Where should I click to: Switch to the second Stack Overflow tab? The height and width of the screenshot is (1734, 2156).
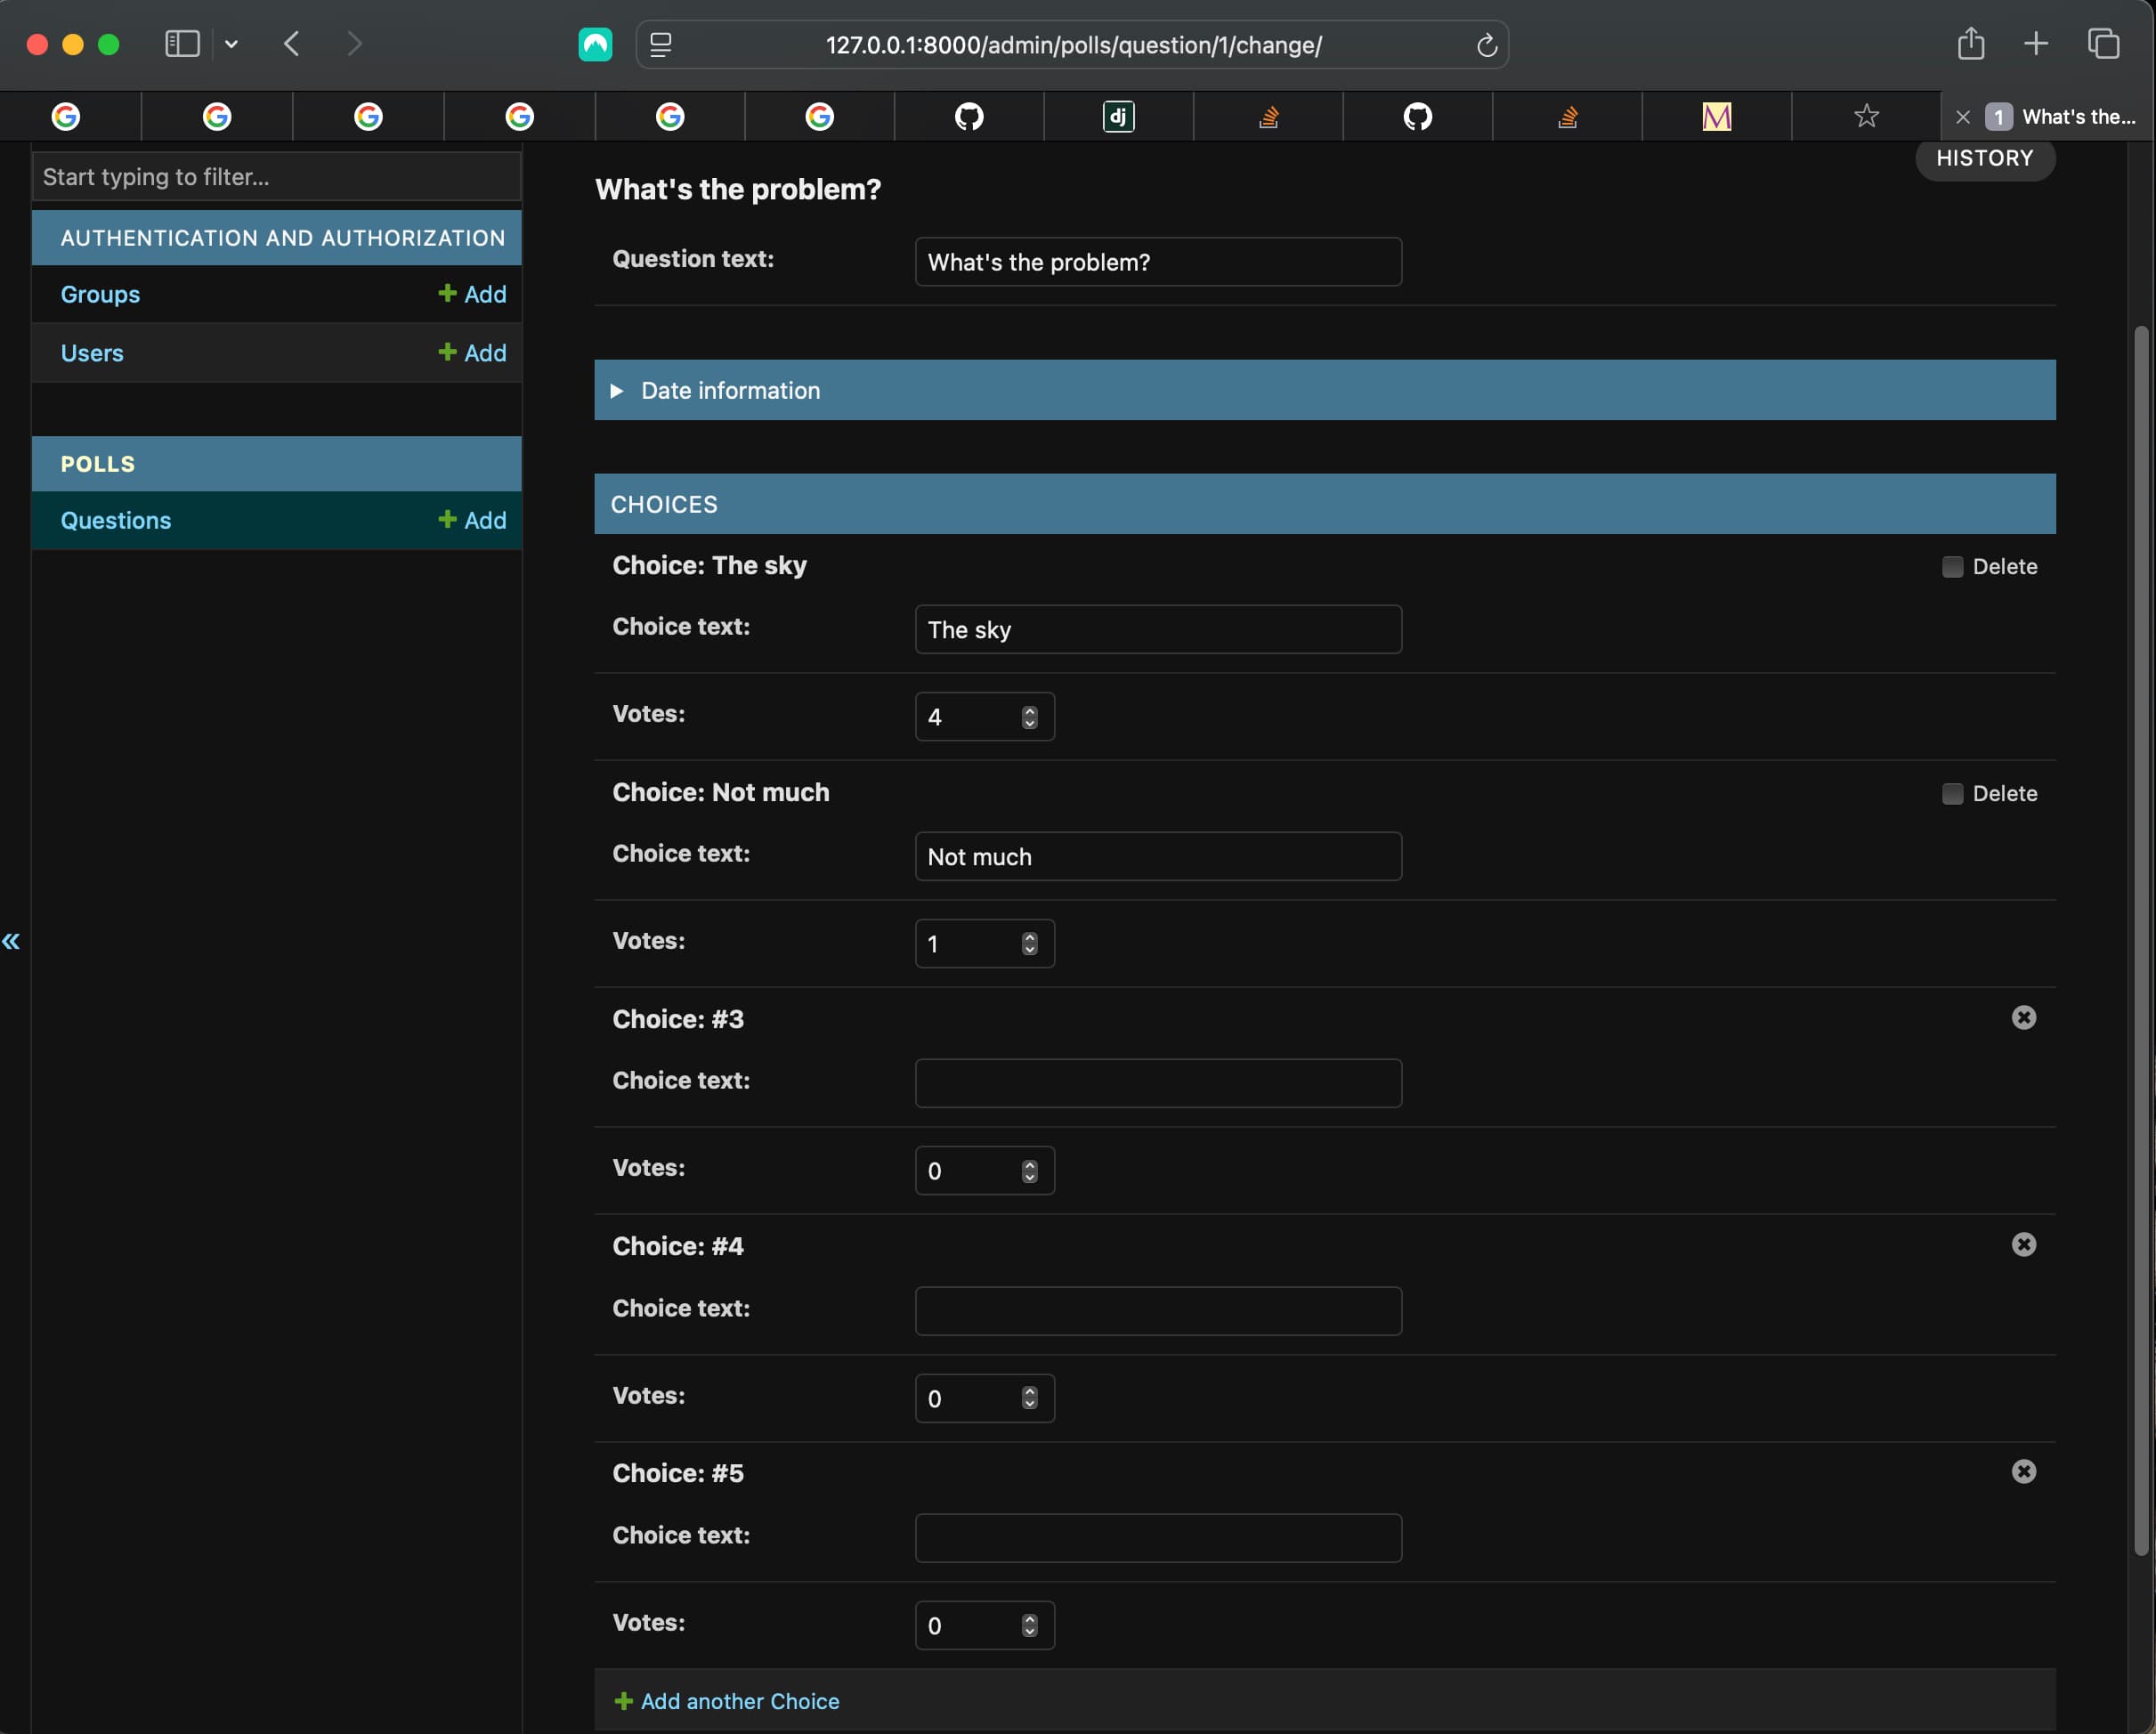(1567, 117)
